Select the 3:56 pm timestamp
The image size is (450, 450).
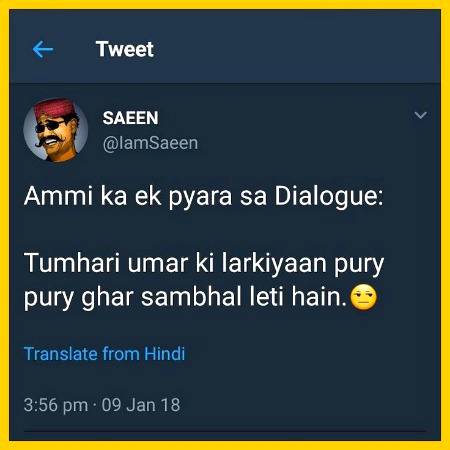pos(56,405)
